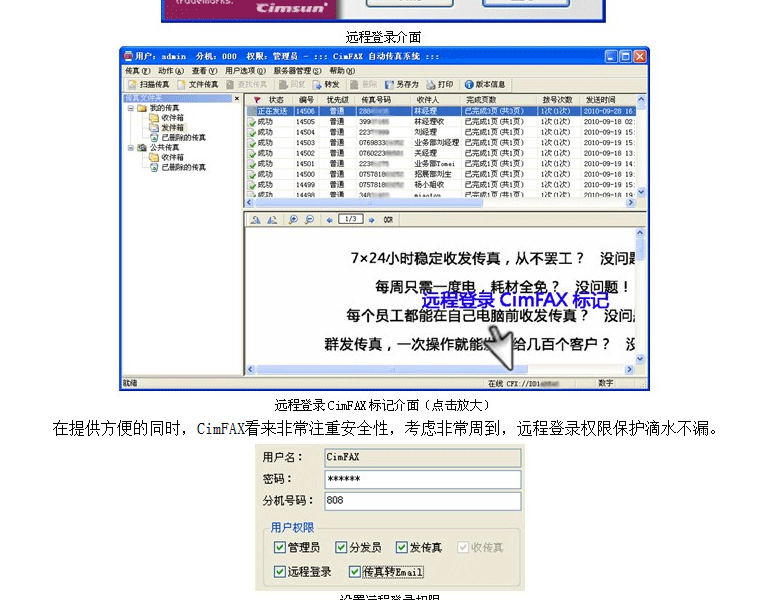Viewport: 760px width, 600px height.
Task: Open the Server Management (服务器管理) menu
Action: coord(297,71)
